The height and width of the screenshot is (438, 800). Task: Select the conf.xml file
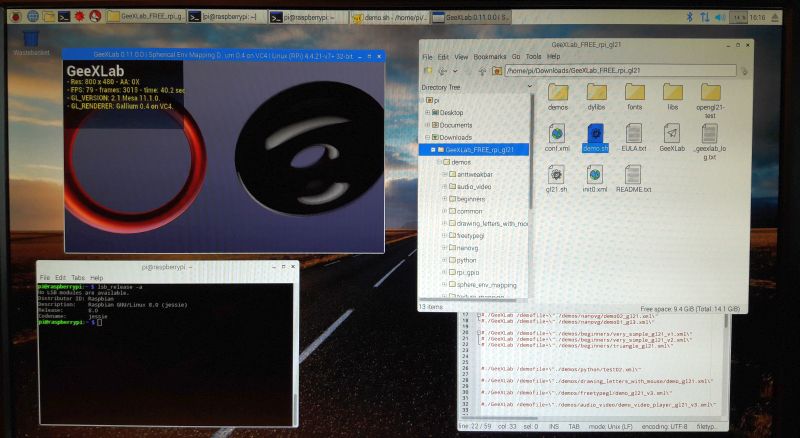tap(557, 138)
